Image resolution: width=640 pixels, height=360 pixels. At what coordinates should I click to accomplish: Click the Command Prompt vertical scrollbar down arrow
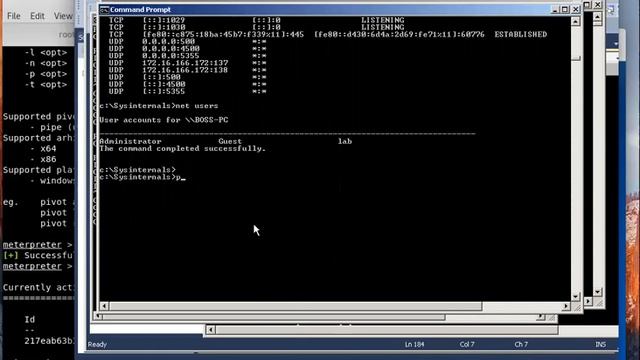pos(576,297)
